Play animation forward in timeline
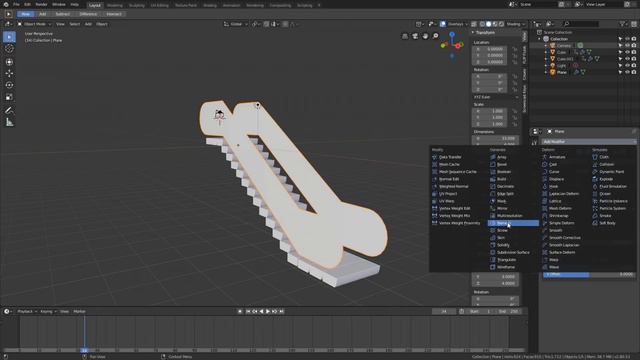This screenshot has width=640, height=360. point(268,311)
